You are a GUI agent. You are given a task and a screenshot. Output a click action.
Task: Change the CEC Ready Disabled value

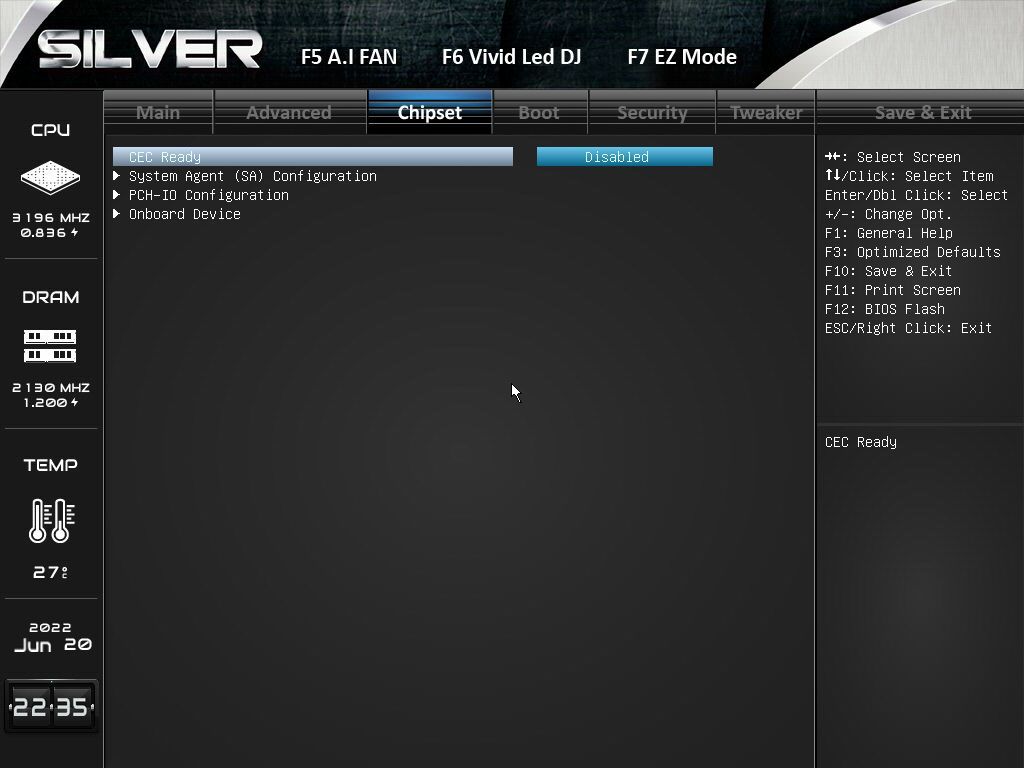tap(624, 157)
